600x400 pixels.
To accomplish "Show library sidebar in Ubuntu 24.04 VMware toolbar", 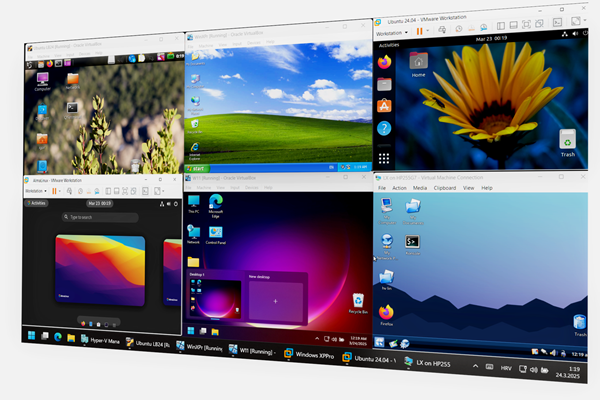I will [x=501, y=26].
